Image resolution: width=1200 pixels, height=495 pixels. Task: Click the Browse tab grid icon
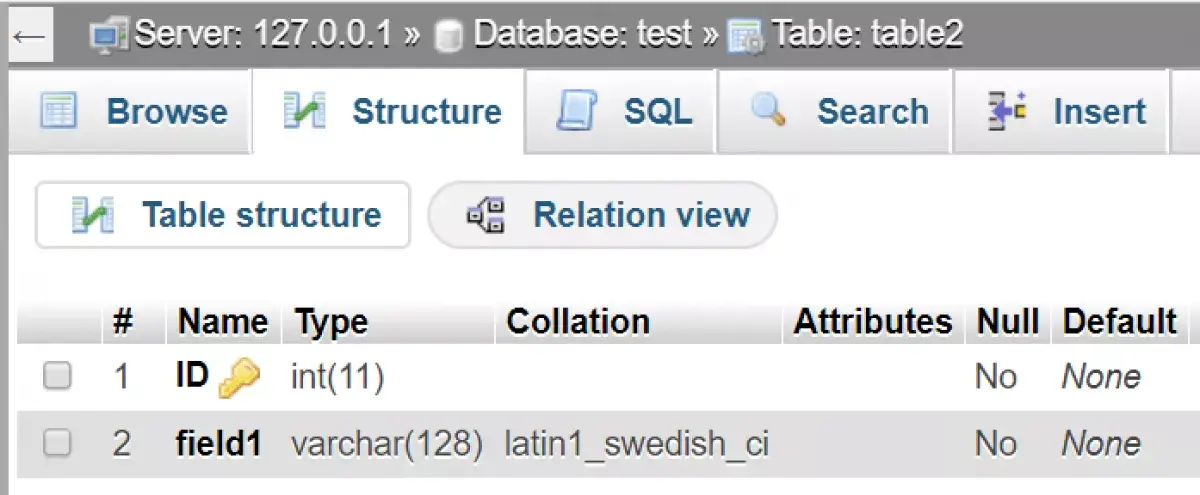58,111
